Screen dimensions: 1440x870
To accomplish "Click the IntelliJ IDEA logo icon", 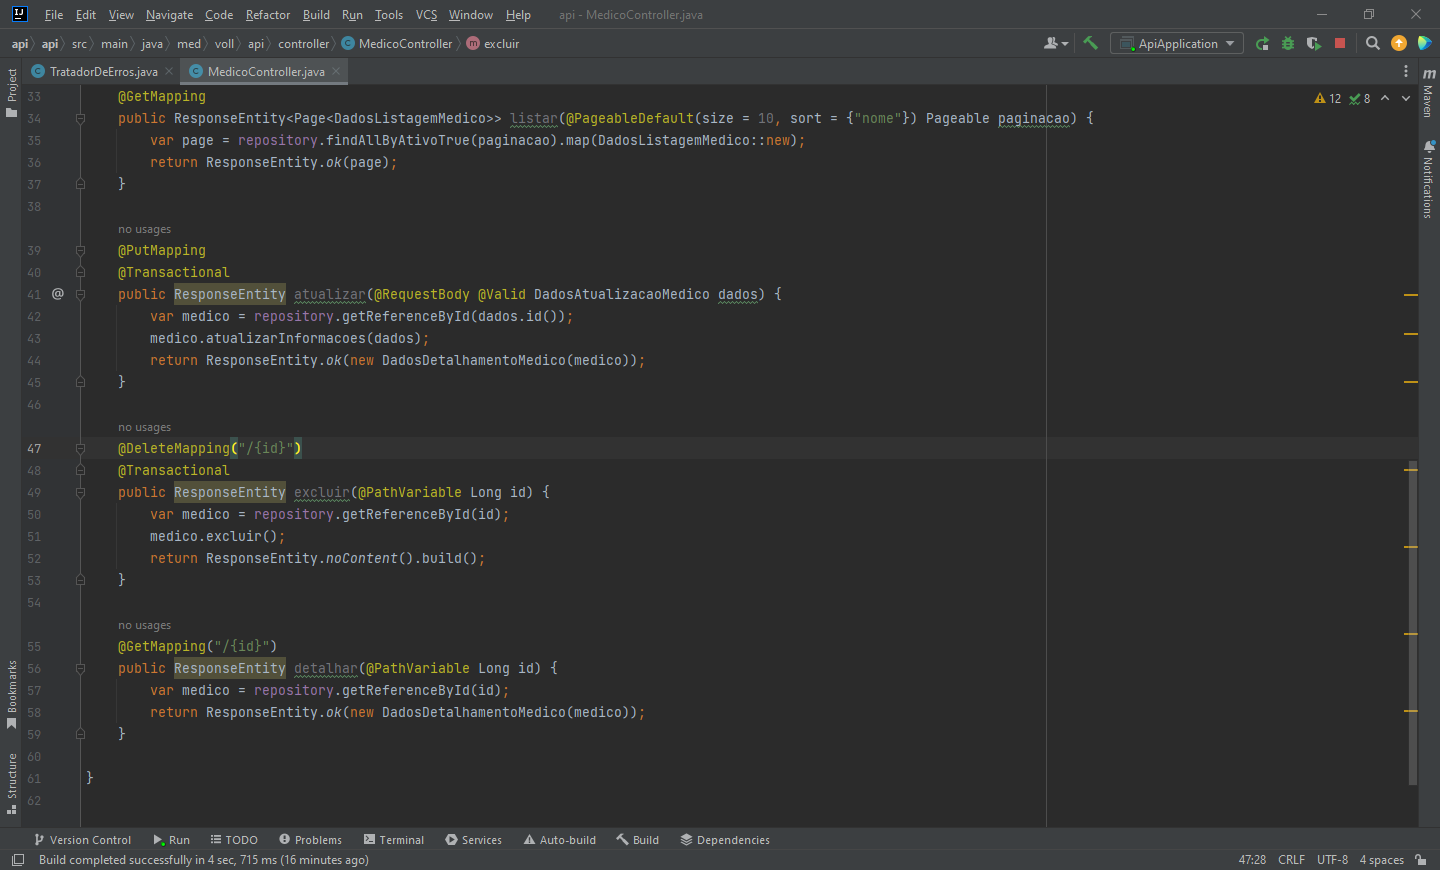I will [19, 14].
